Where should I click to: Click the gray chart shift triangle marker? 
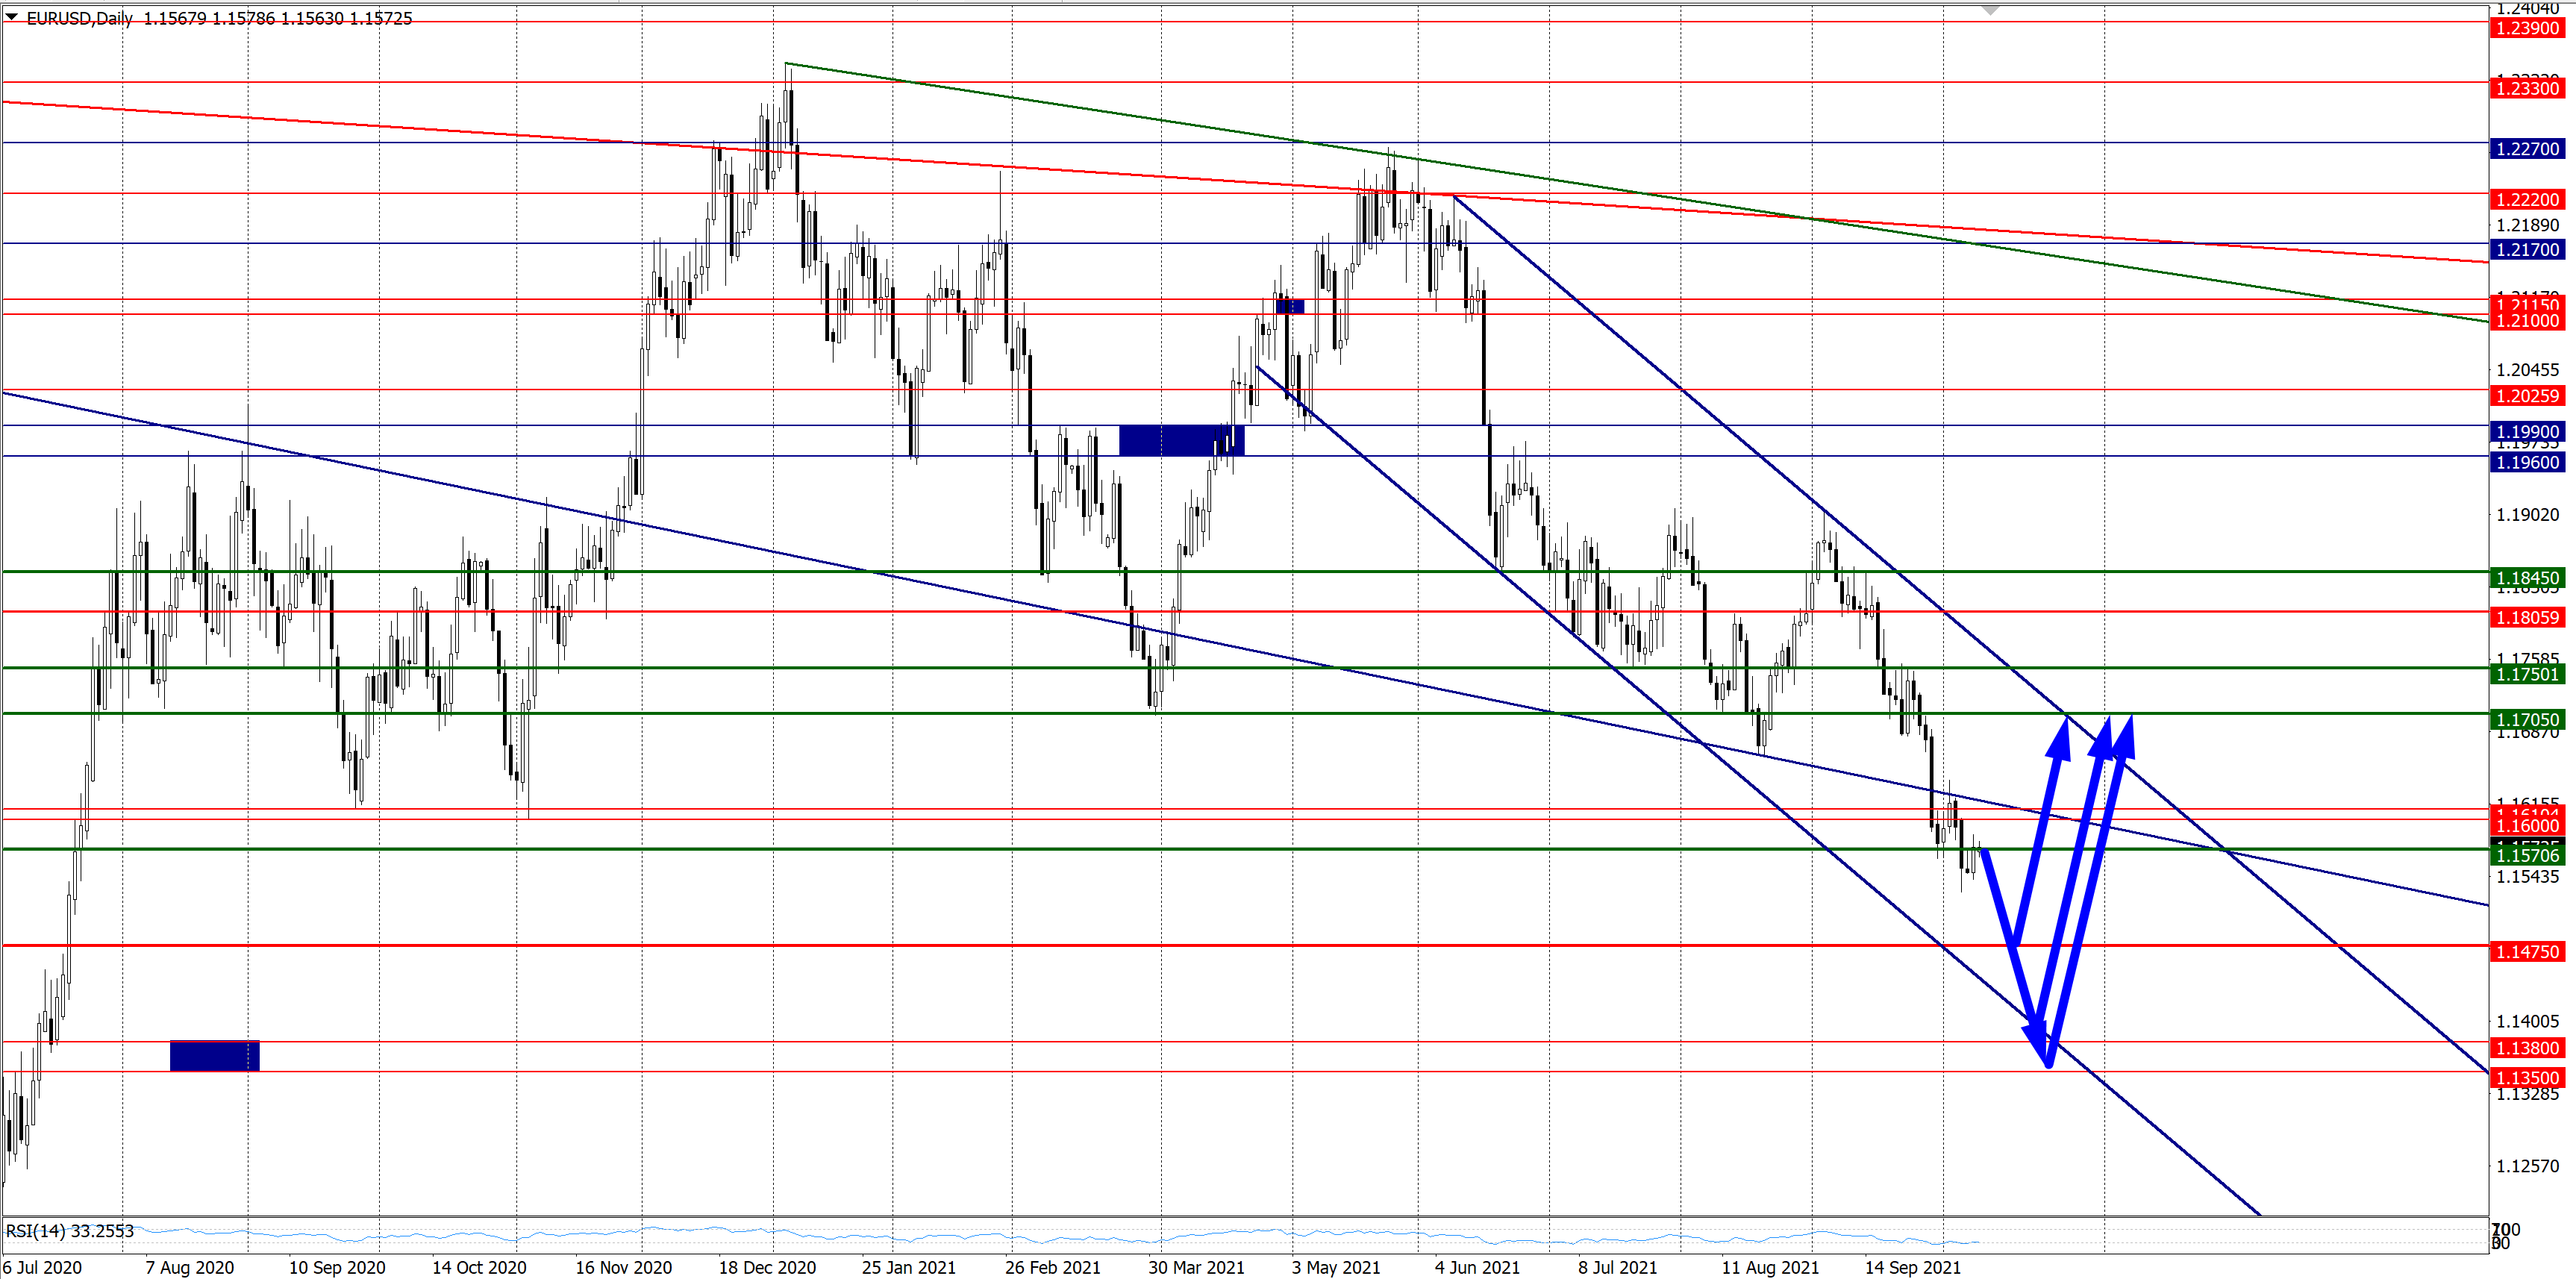click(1990, 10)
